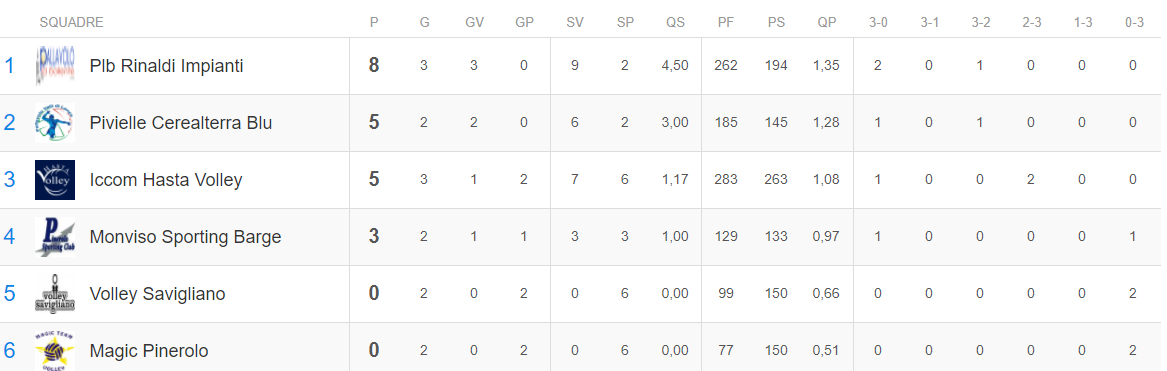Open the Plb Rinaldi Impianti team name
The height and width of the screenshot is (371, 1167).
(x=167, y=66)
